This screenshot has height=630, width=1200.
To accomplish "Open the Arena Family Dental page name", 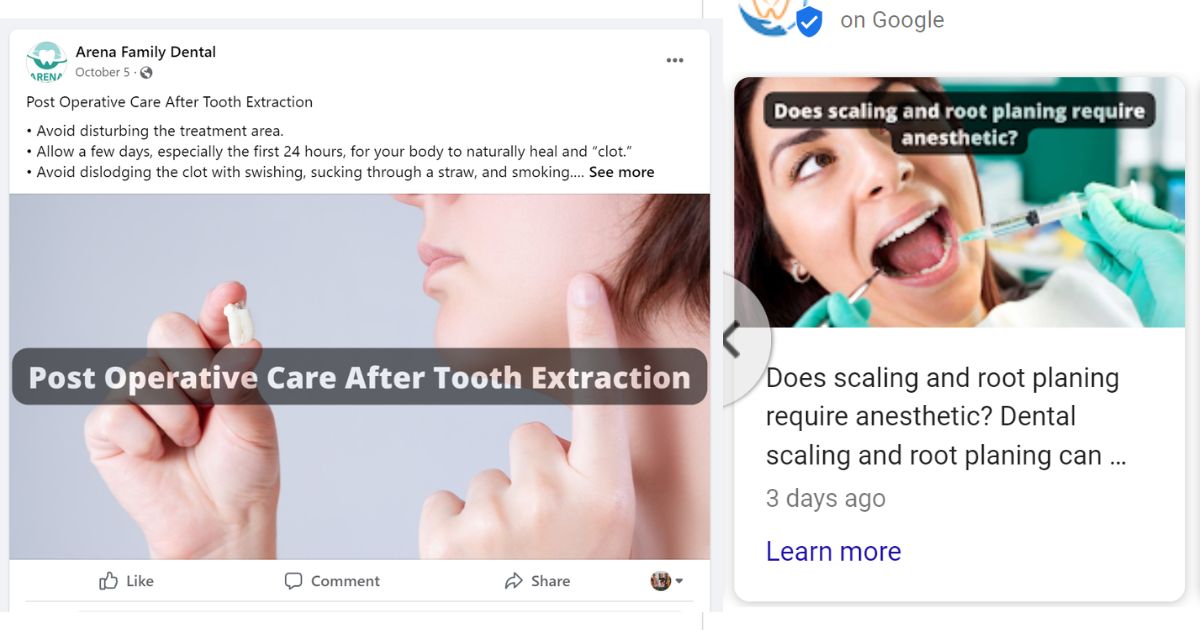I will pos(145,52).
